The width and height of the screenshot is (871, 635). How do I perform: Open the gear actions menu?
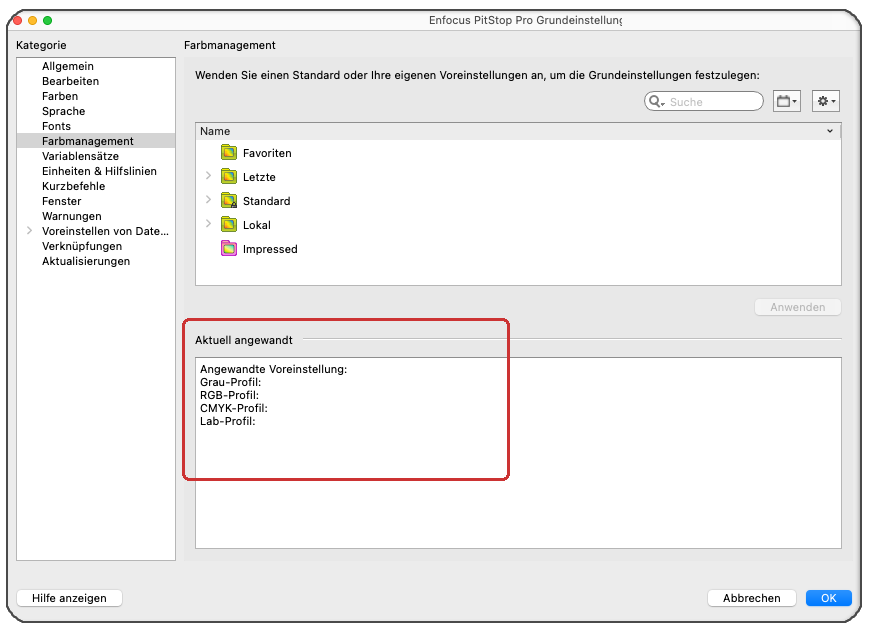pos(825,101)
